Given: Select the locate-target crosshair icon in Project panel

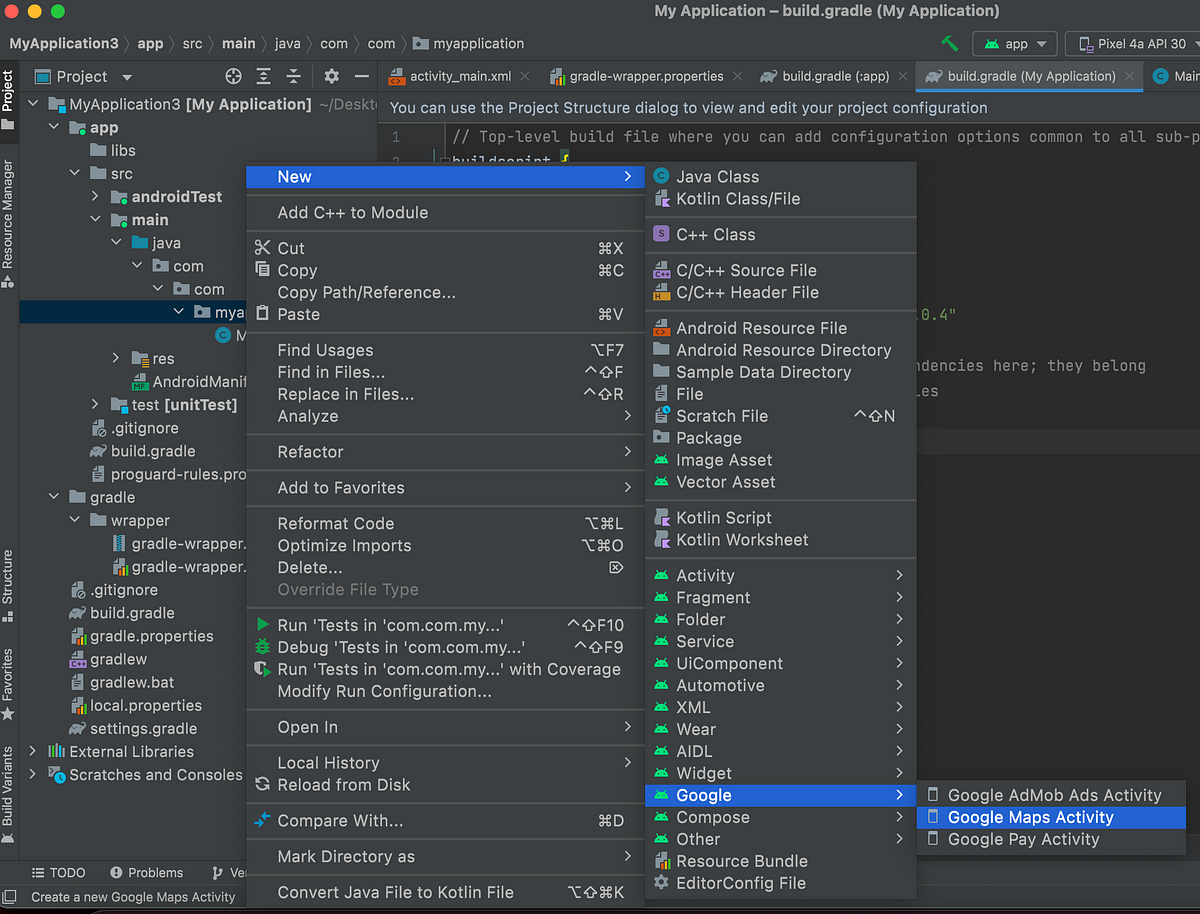Looking at the screenshot, I should (x=233, y=76).
